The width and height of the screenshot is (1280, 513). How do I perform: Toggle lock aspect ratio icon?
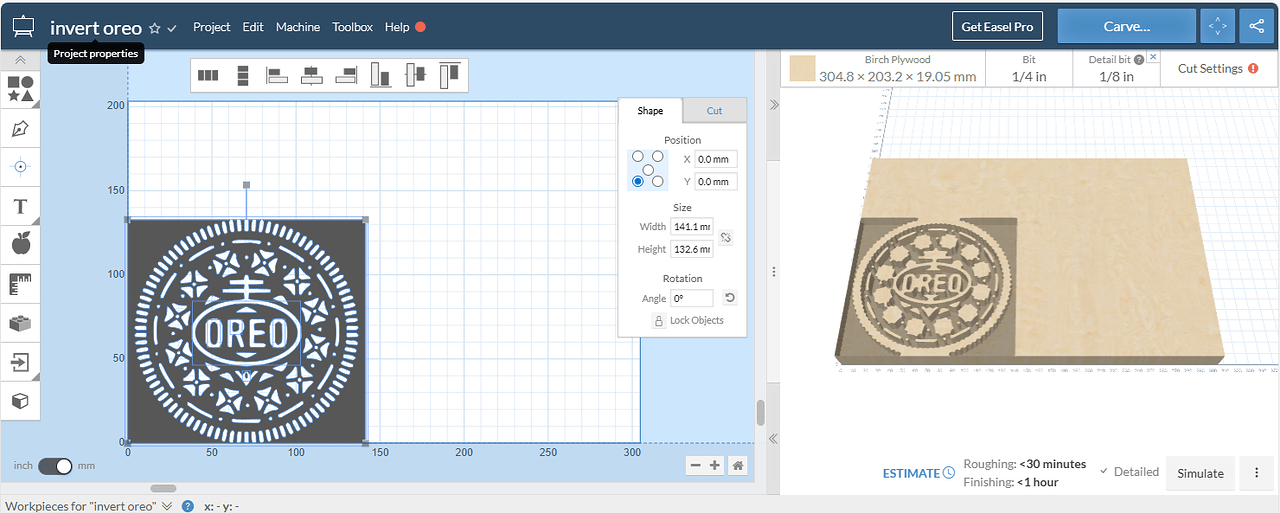(726, 237)
